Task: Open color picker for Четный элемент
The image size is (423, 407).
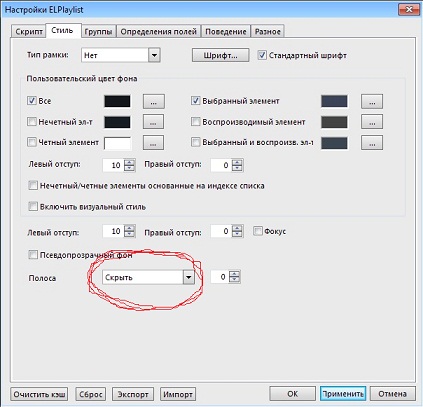Action: 153,143
